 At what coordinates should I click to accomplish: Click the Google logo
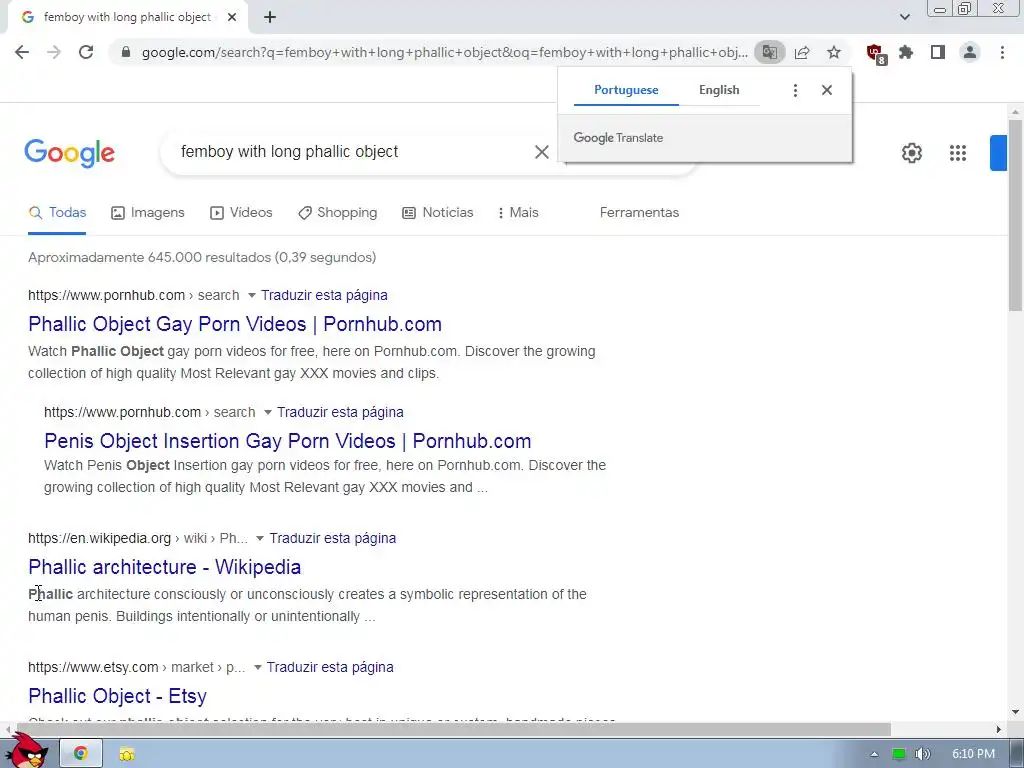pyautogui.click(x=70, y=153)
